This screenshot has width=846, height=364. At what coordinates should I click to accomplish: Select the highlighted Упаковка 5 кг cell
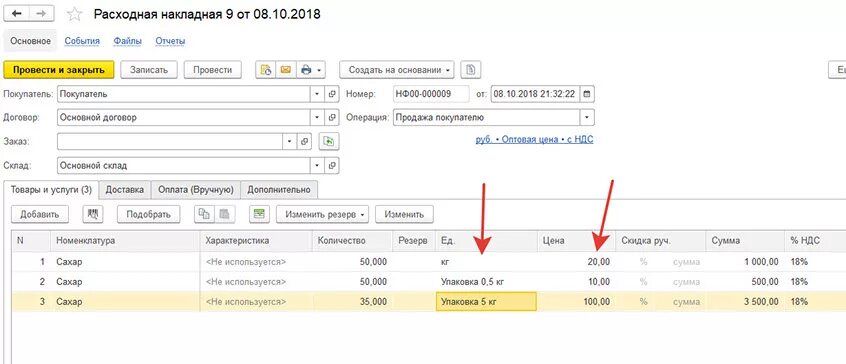pyautogui.click(x=486, y=302)
